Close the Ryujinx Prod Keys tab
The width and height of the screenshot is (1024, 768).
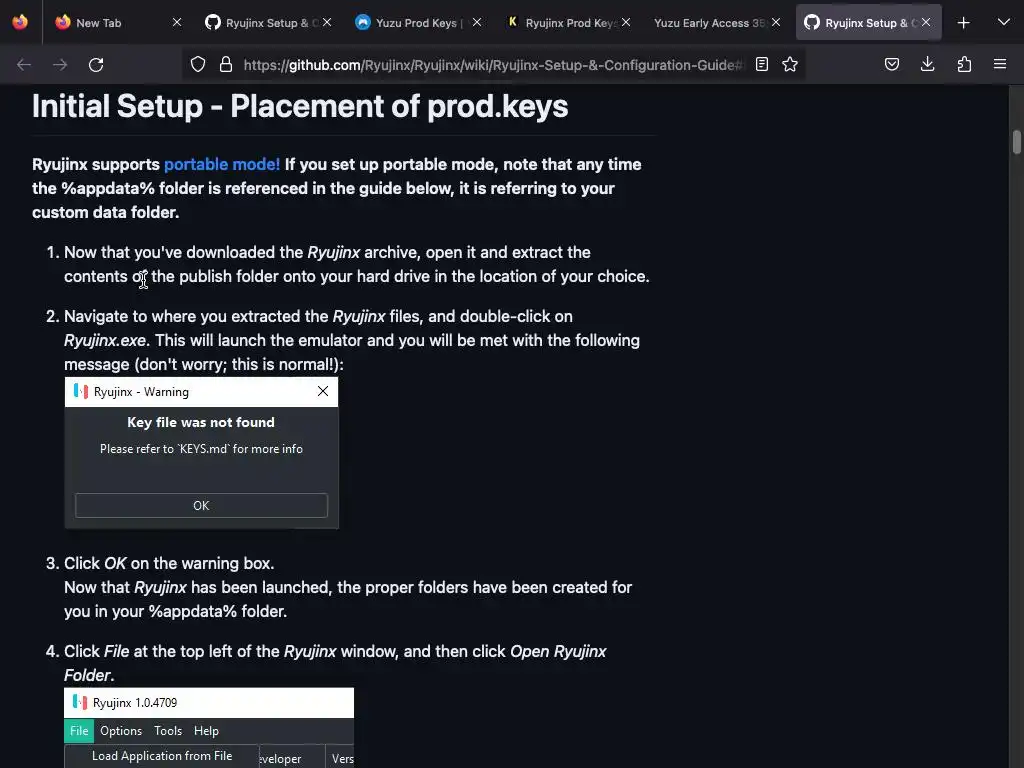tap(626, 22)
